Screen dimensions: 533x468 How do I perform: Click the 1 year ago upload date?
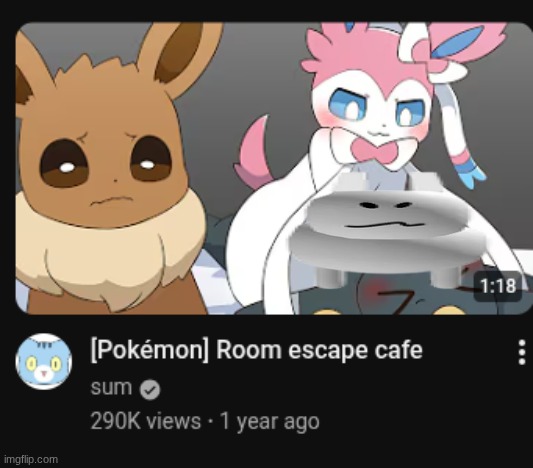tap(270, 421)
